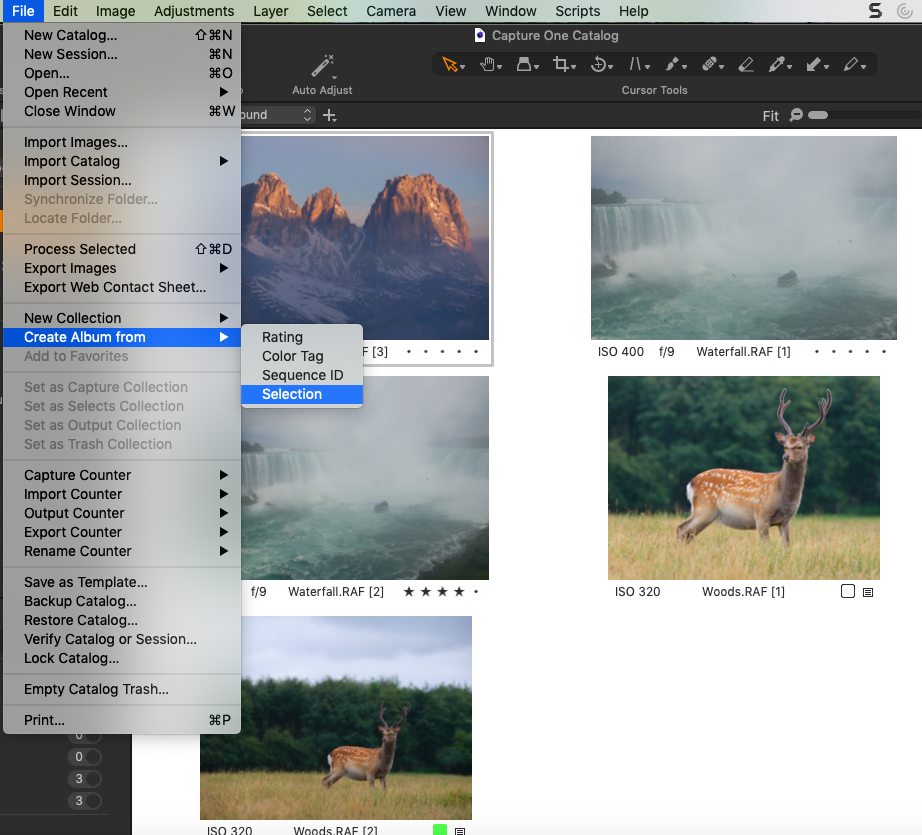Click the green color tag on Woods.RAF [2]
The height and width of the screenshot is (835, 922).
[440, 830]
